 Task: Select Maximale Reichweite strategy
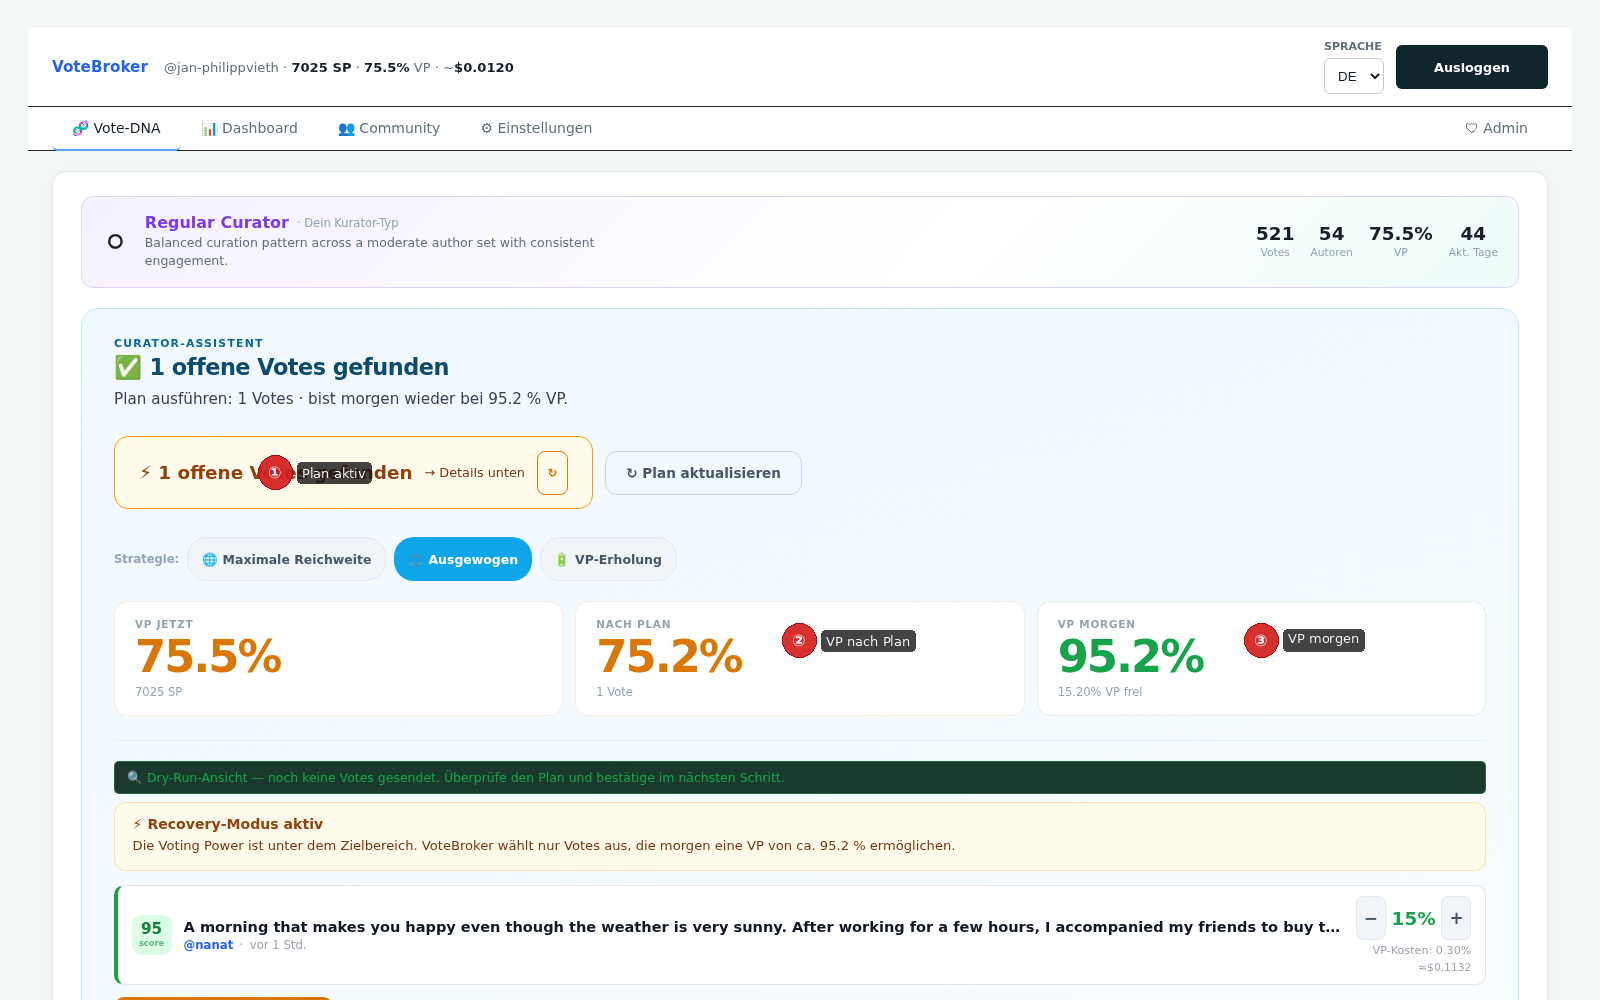click(x=286, y=559)
